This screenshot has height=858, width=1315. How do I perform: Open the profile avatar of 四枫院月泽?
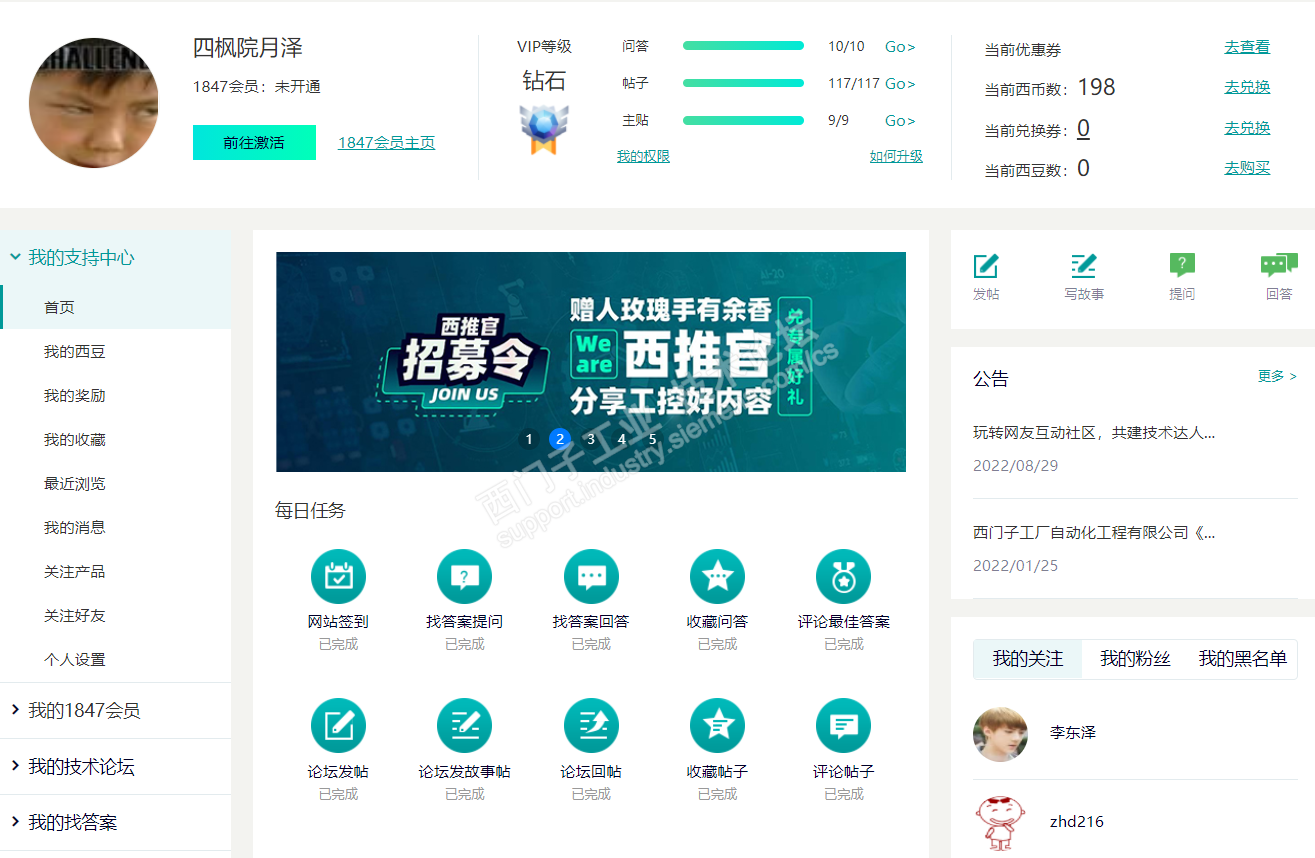pos(93,103)
